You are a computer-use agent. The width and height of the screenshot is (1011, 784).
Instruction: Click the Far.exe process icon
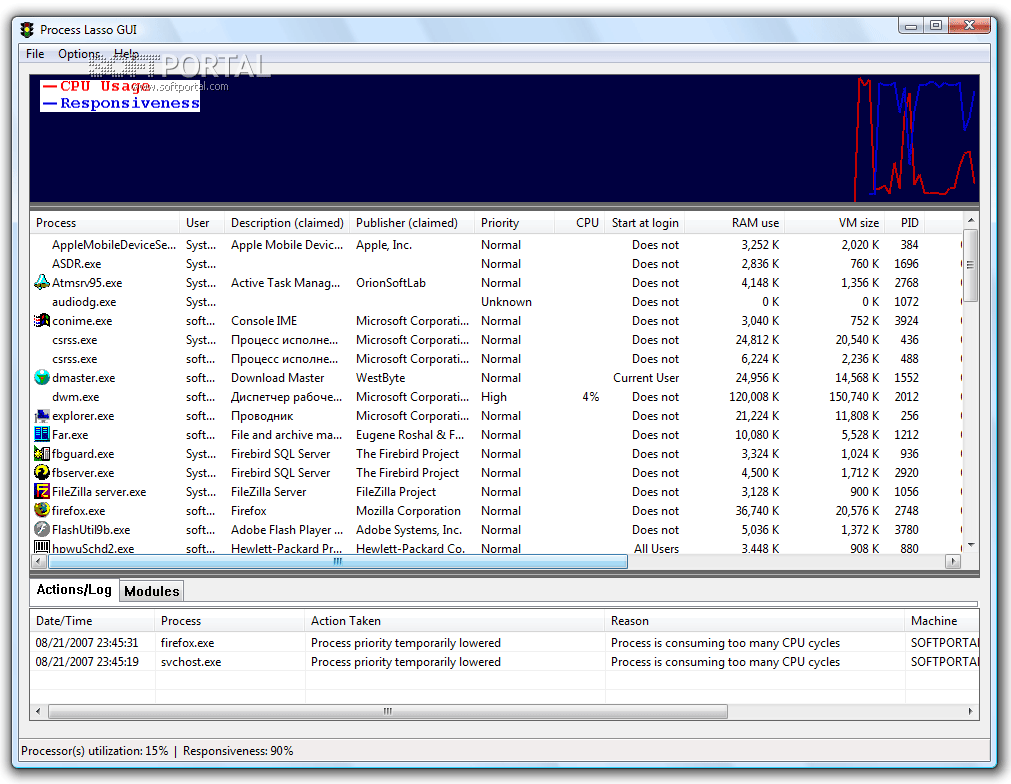click(42, 434)
